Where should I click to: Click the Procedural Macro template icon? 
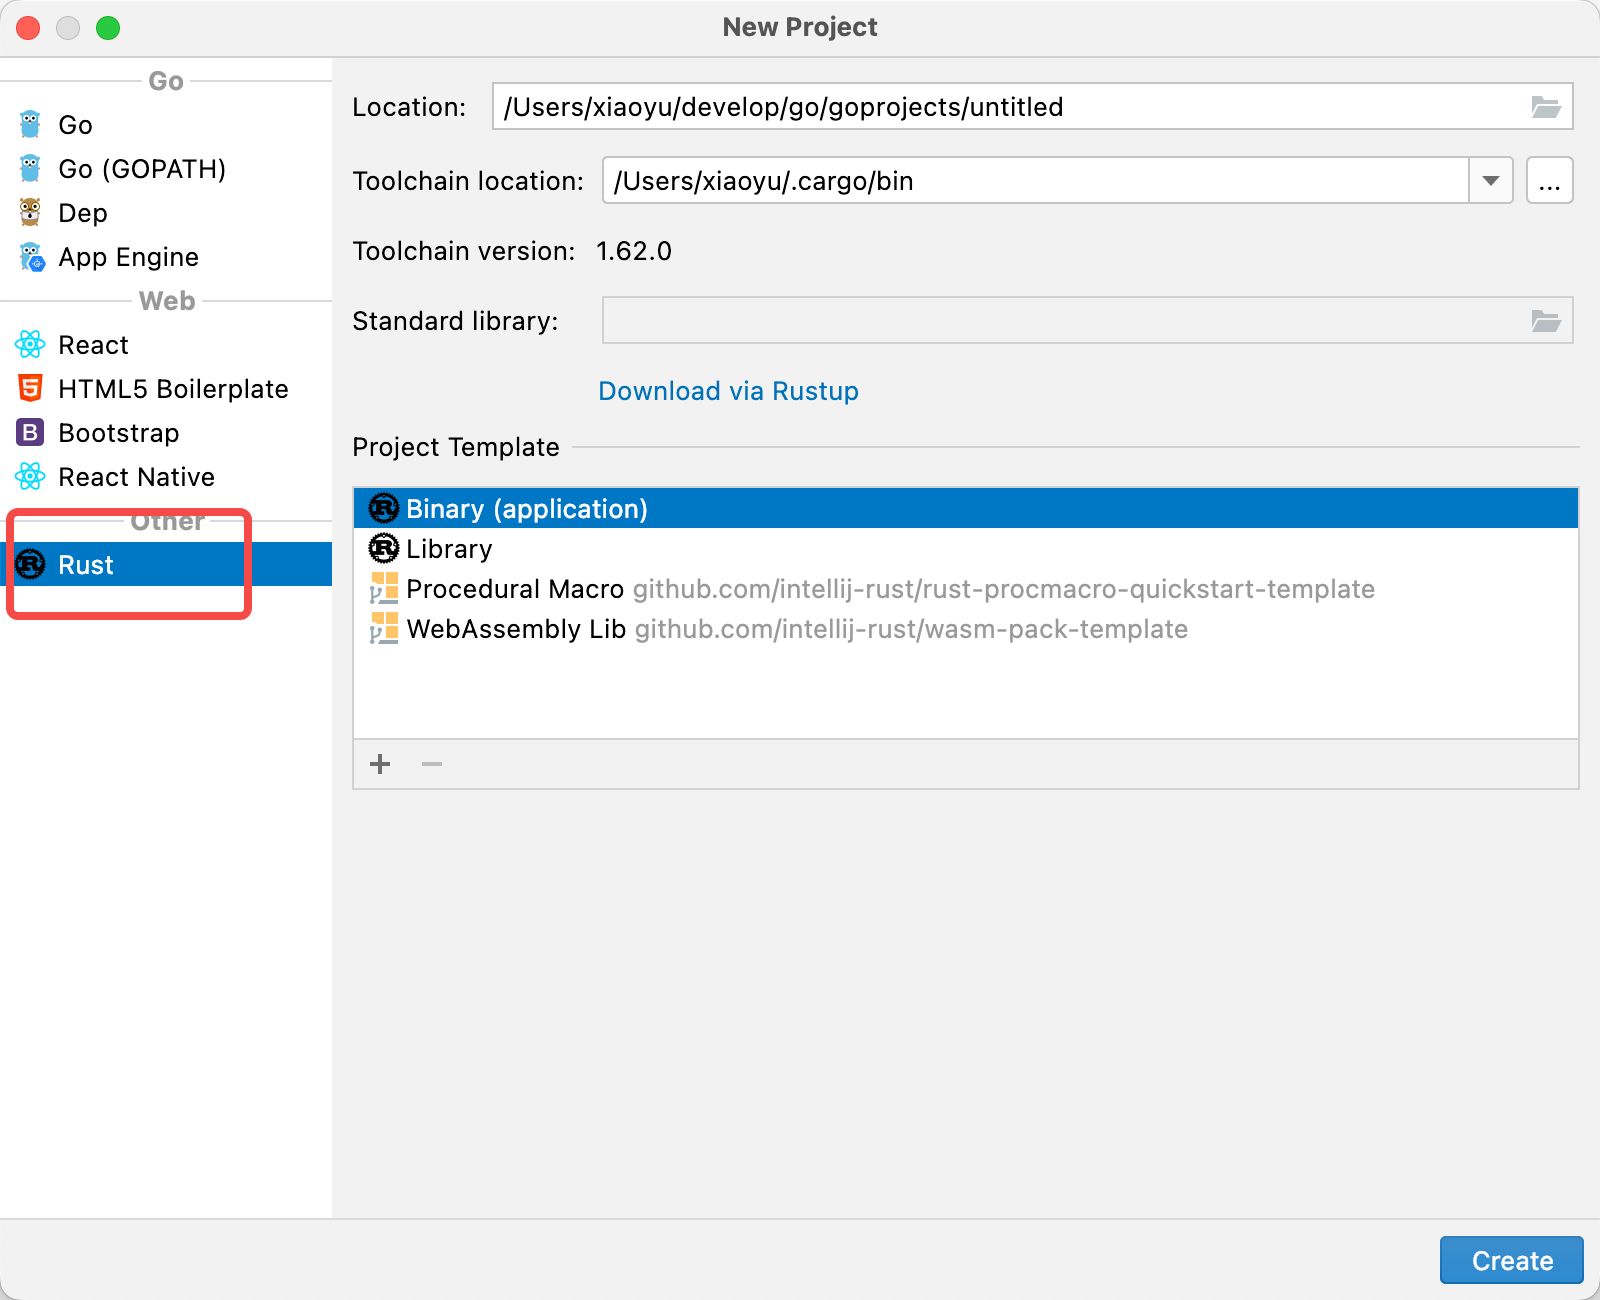384,588
